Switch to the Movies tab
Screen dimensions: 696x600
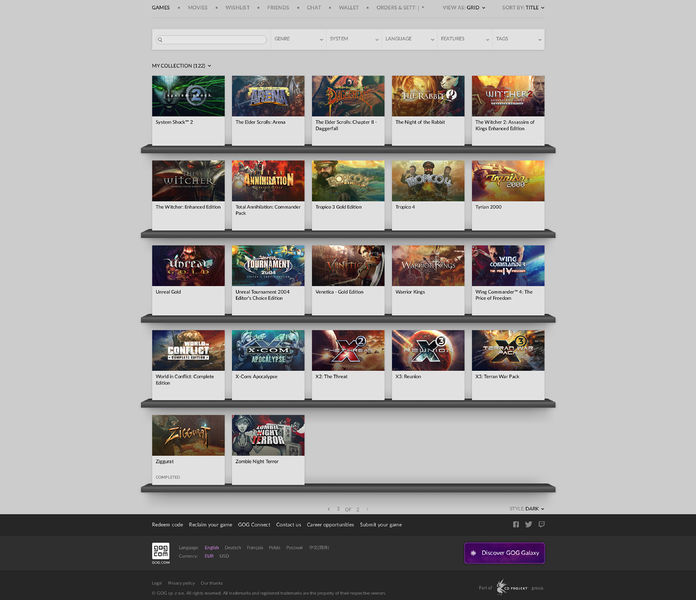(198, 8)
